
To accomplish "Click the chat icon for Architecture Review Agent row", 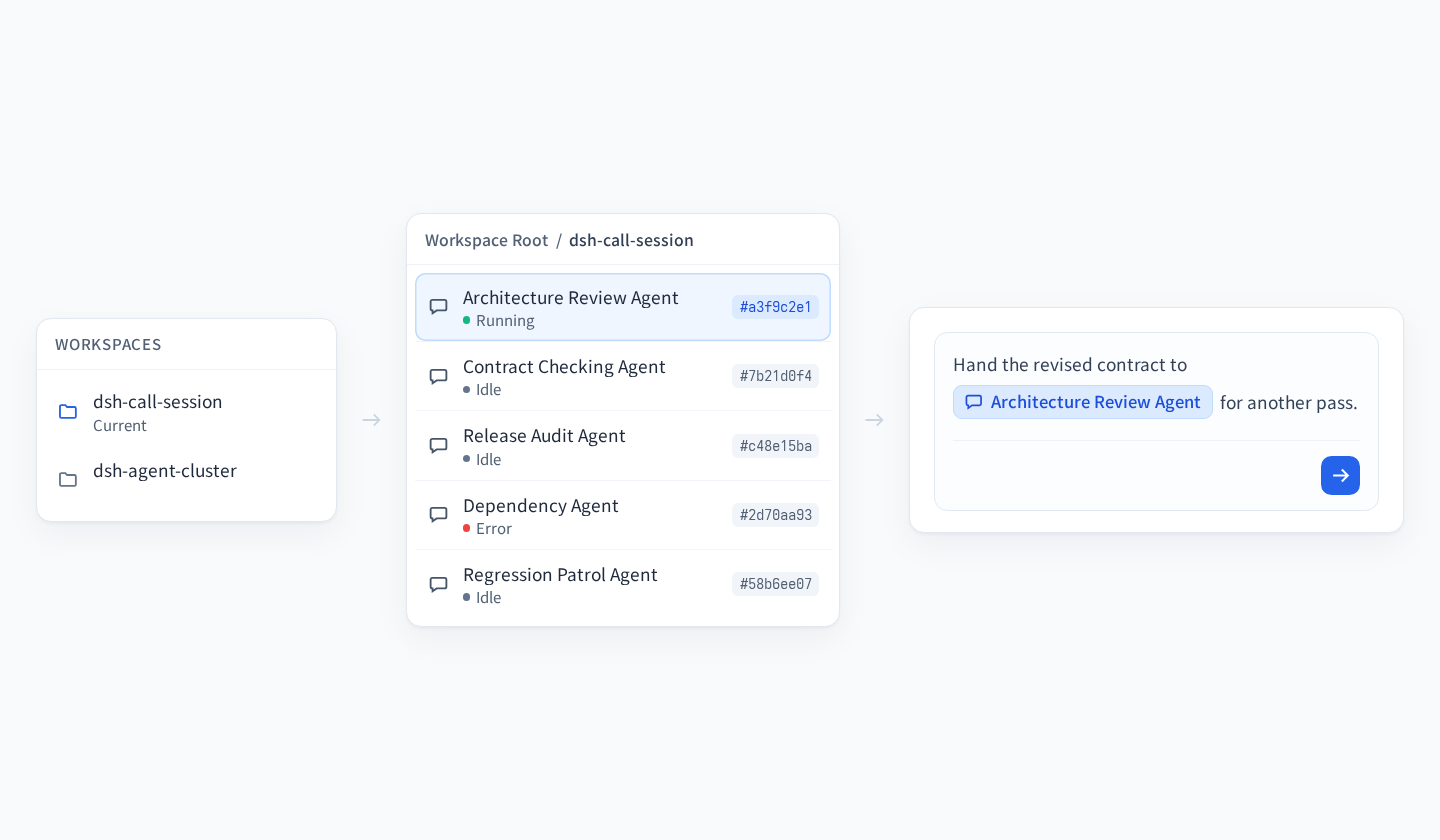I will pos(438,307).
